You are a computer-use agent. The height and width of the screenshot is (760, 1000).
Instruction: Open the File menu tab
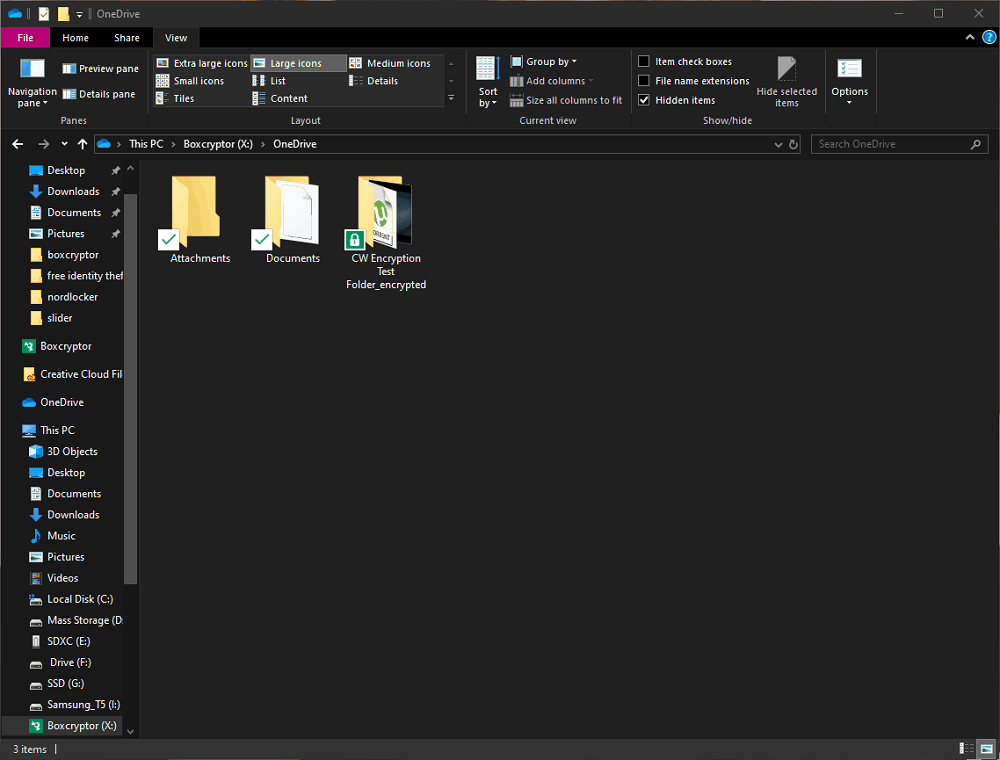[26, 38]
